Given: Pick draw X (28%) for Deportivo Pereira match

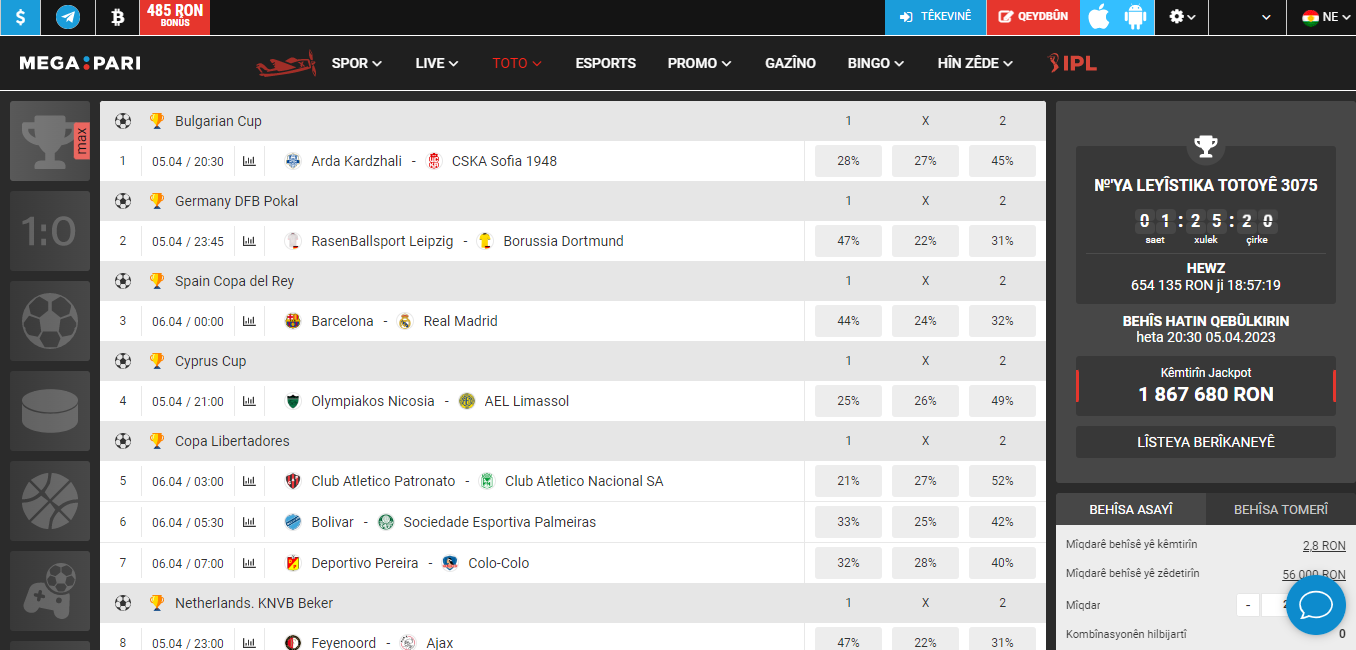Looking at the screenshot, I should [925, 563].
